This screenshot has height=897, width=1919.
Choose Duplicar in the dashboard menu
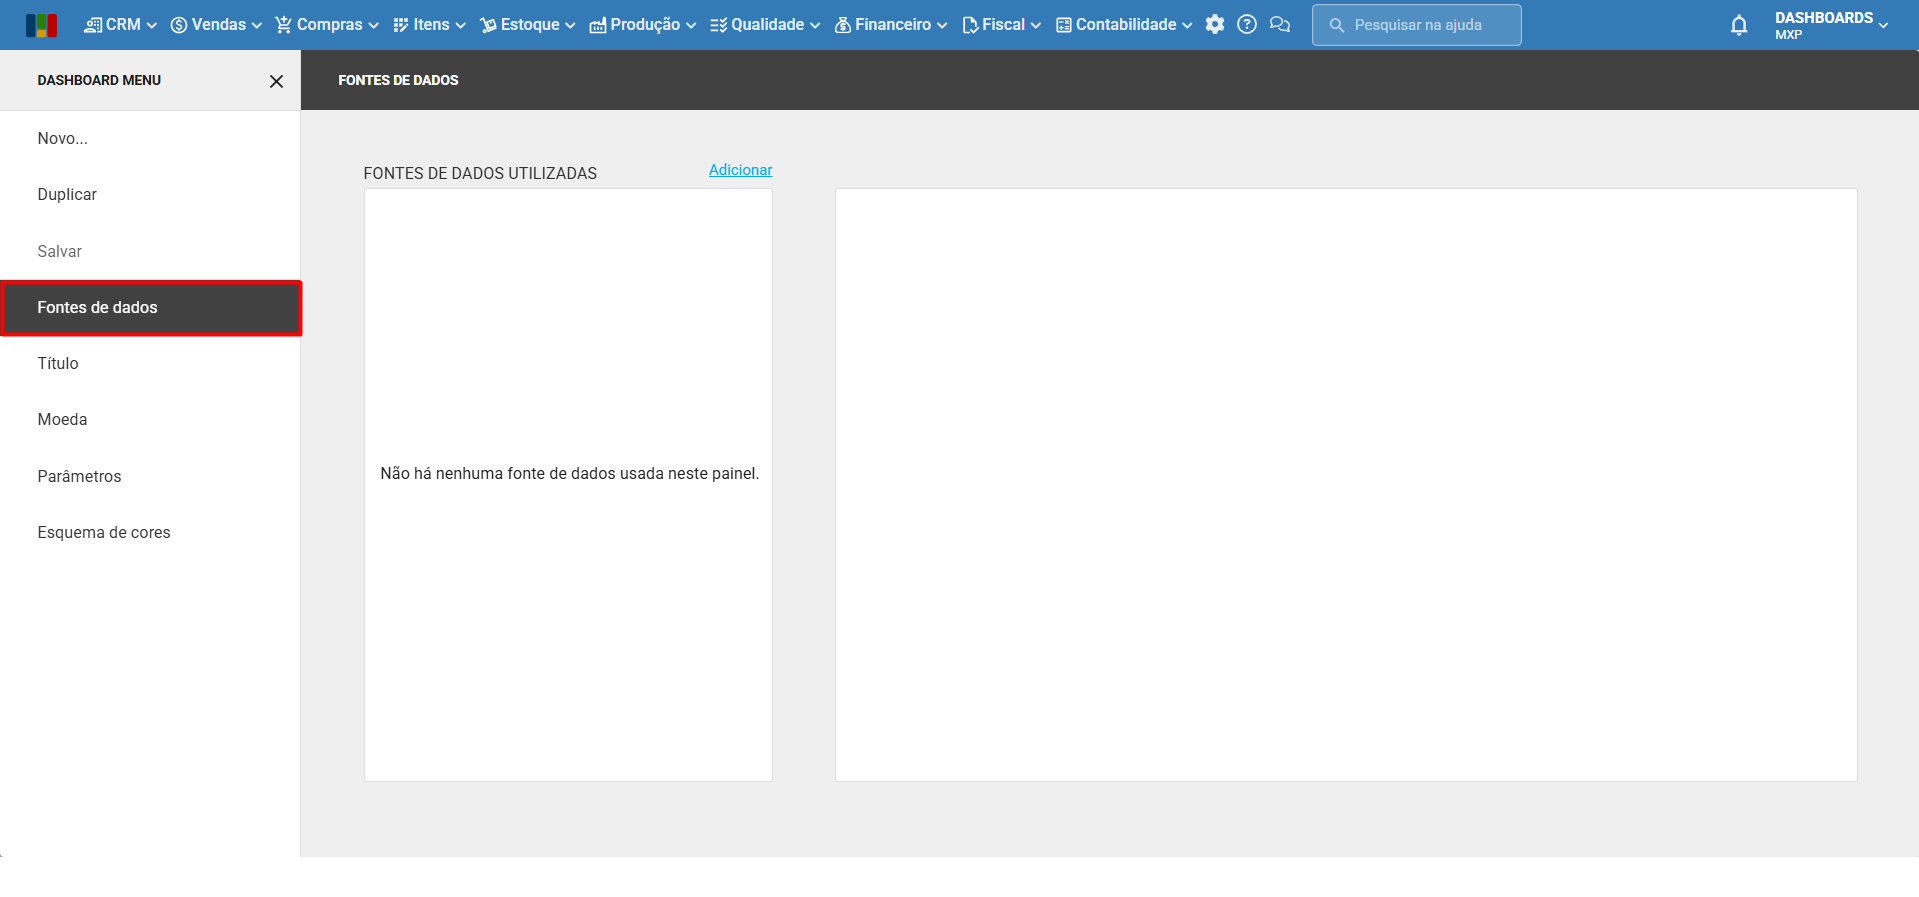150,195
